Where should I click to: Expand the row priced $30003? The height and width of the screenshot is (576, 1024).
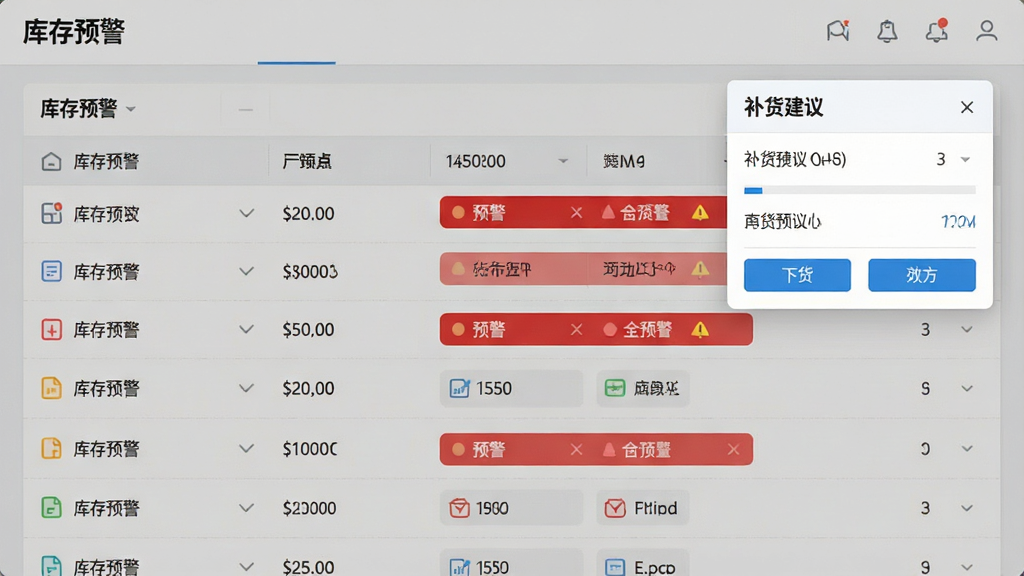[246, 271]
